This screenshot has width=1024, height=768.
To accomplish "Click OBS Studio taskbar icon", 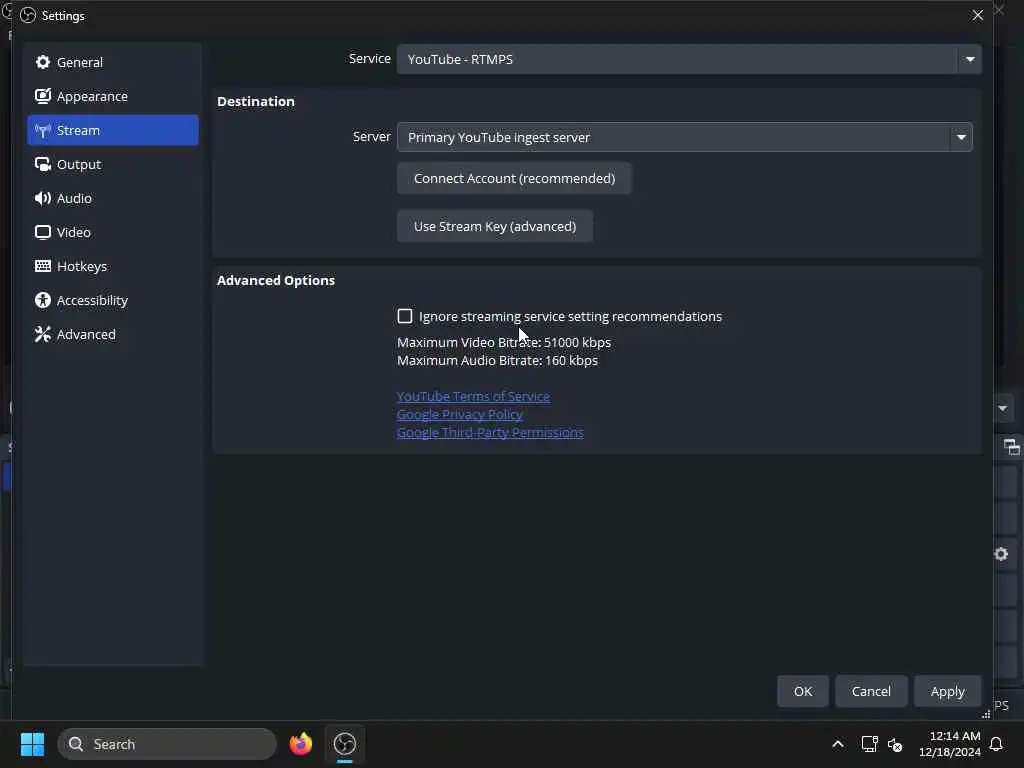I will tap(345, 744).
